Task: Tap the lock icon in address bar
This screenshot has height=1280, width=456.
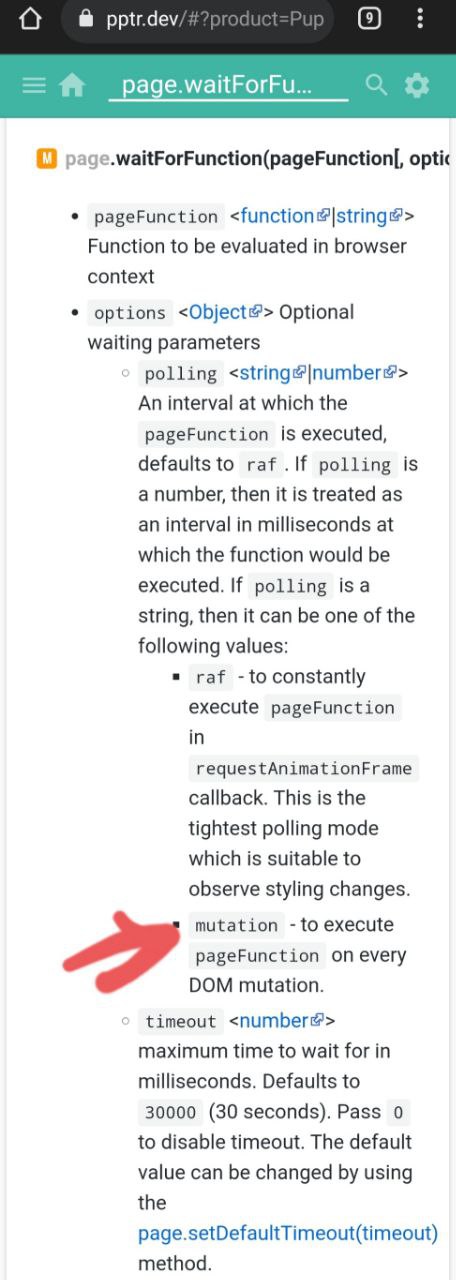Action: tap(85, 19)
